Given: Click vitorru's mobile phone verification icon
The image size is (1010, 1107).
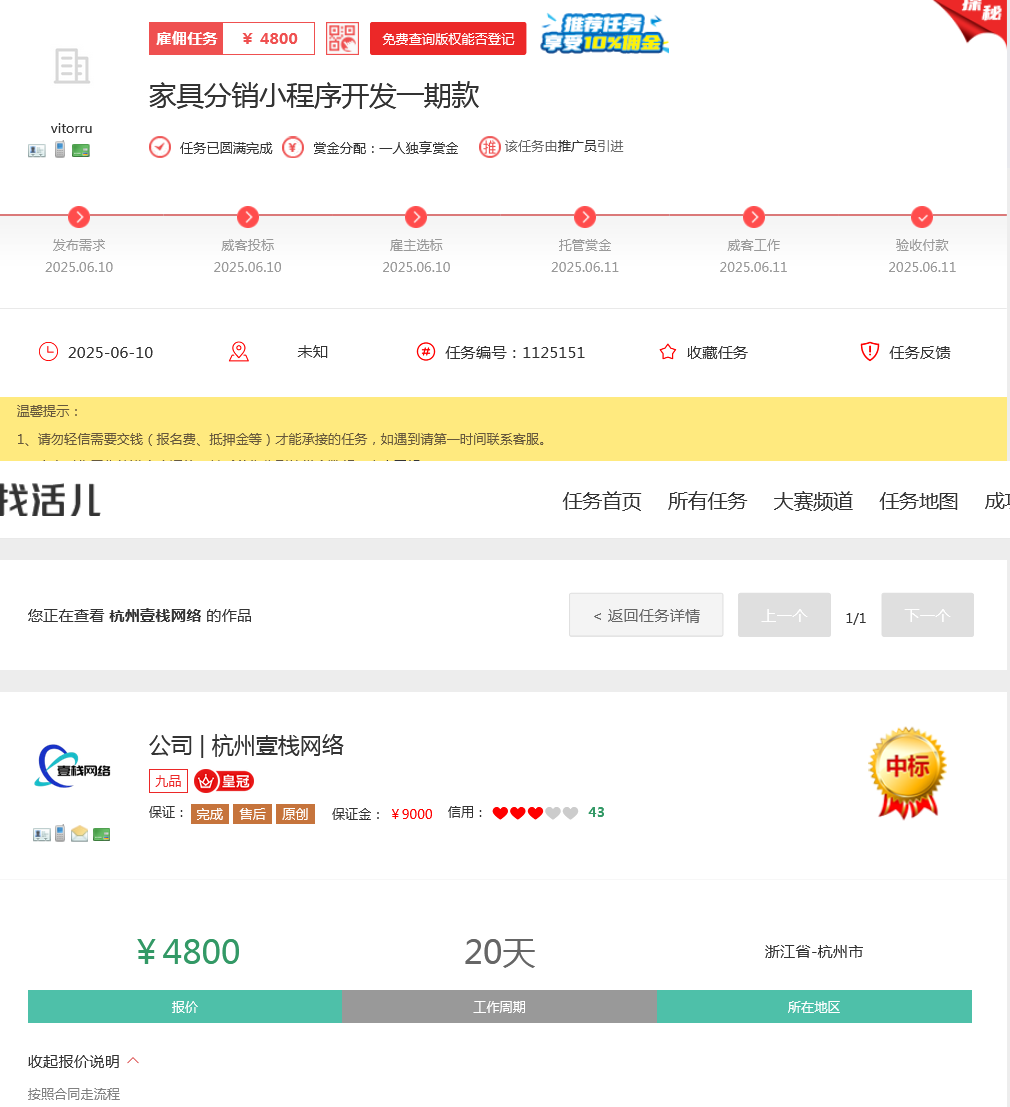Looking at the screenshot, I should pos(61,149).
